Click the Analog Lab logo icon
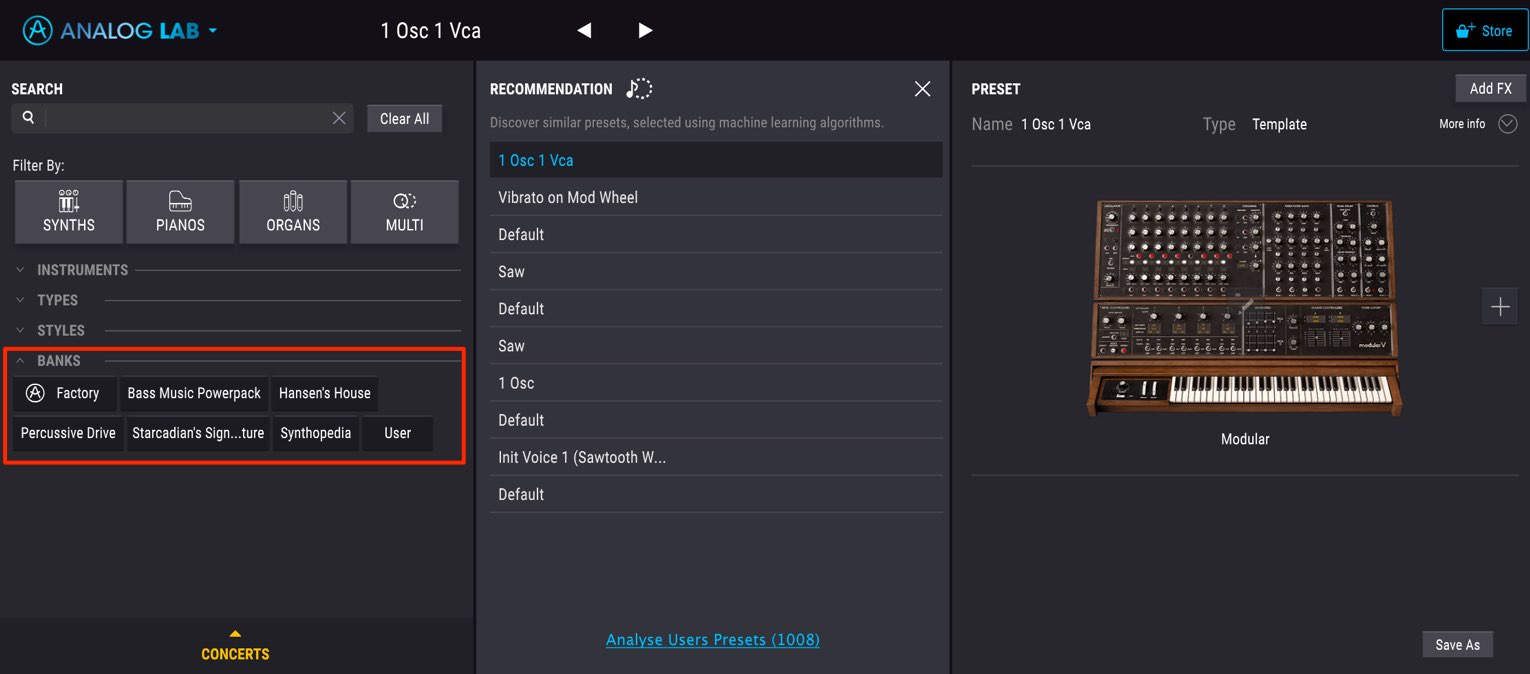Viewport: 1530px width, 674px height. (37, 31)
